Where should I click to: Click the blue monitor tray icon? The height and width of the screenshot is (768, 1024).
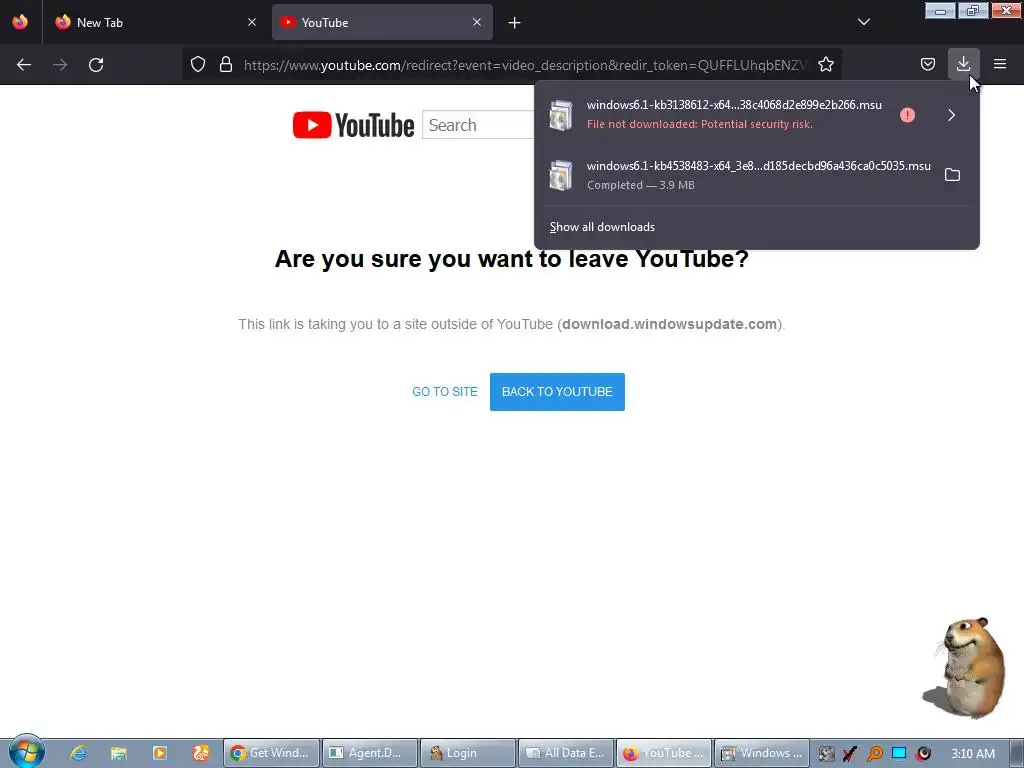click(899, 754)
